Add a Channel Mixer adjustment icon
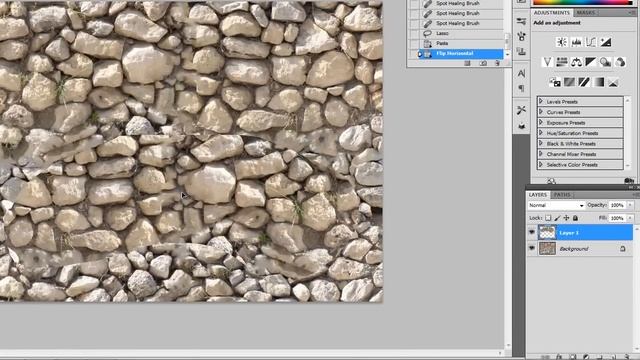 point(620,62)
